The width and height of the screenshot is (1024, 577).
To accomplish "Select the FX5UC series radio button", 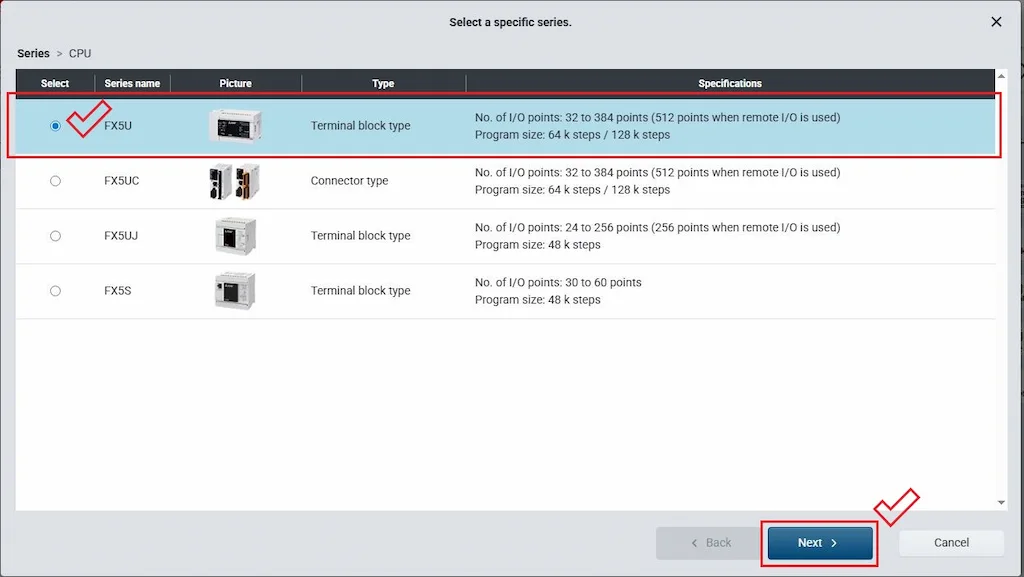I will (x=56, y=181).
